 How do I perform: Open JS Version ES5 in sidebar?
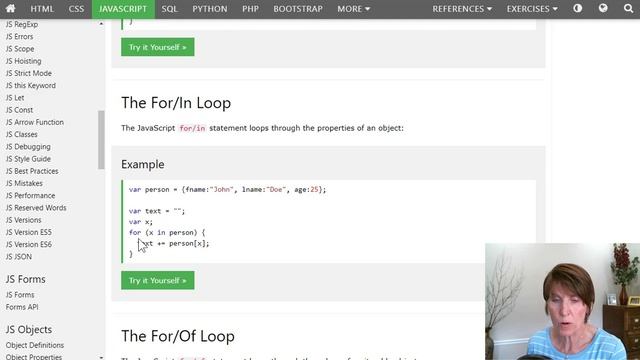tap(29, 233)
